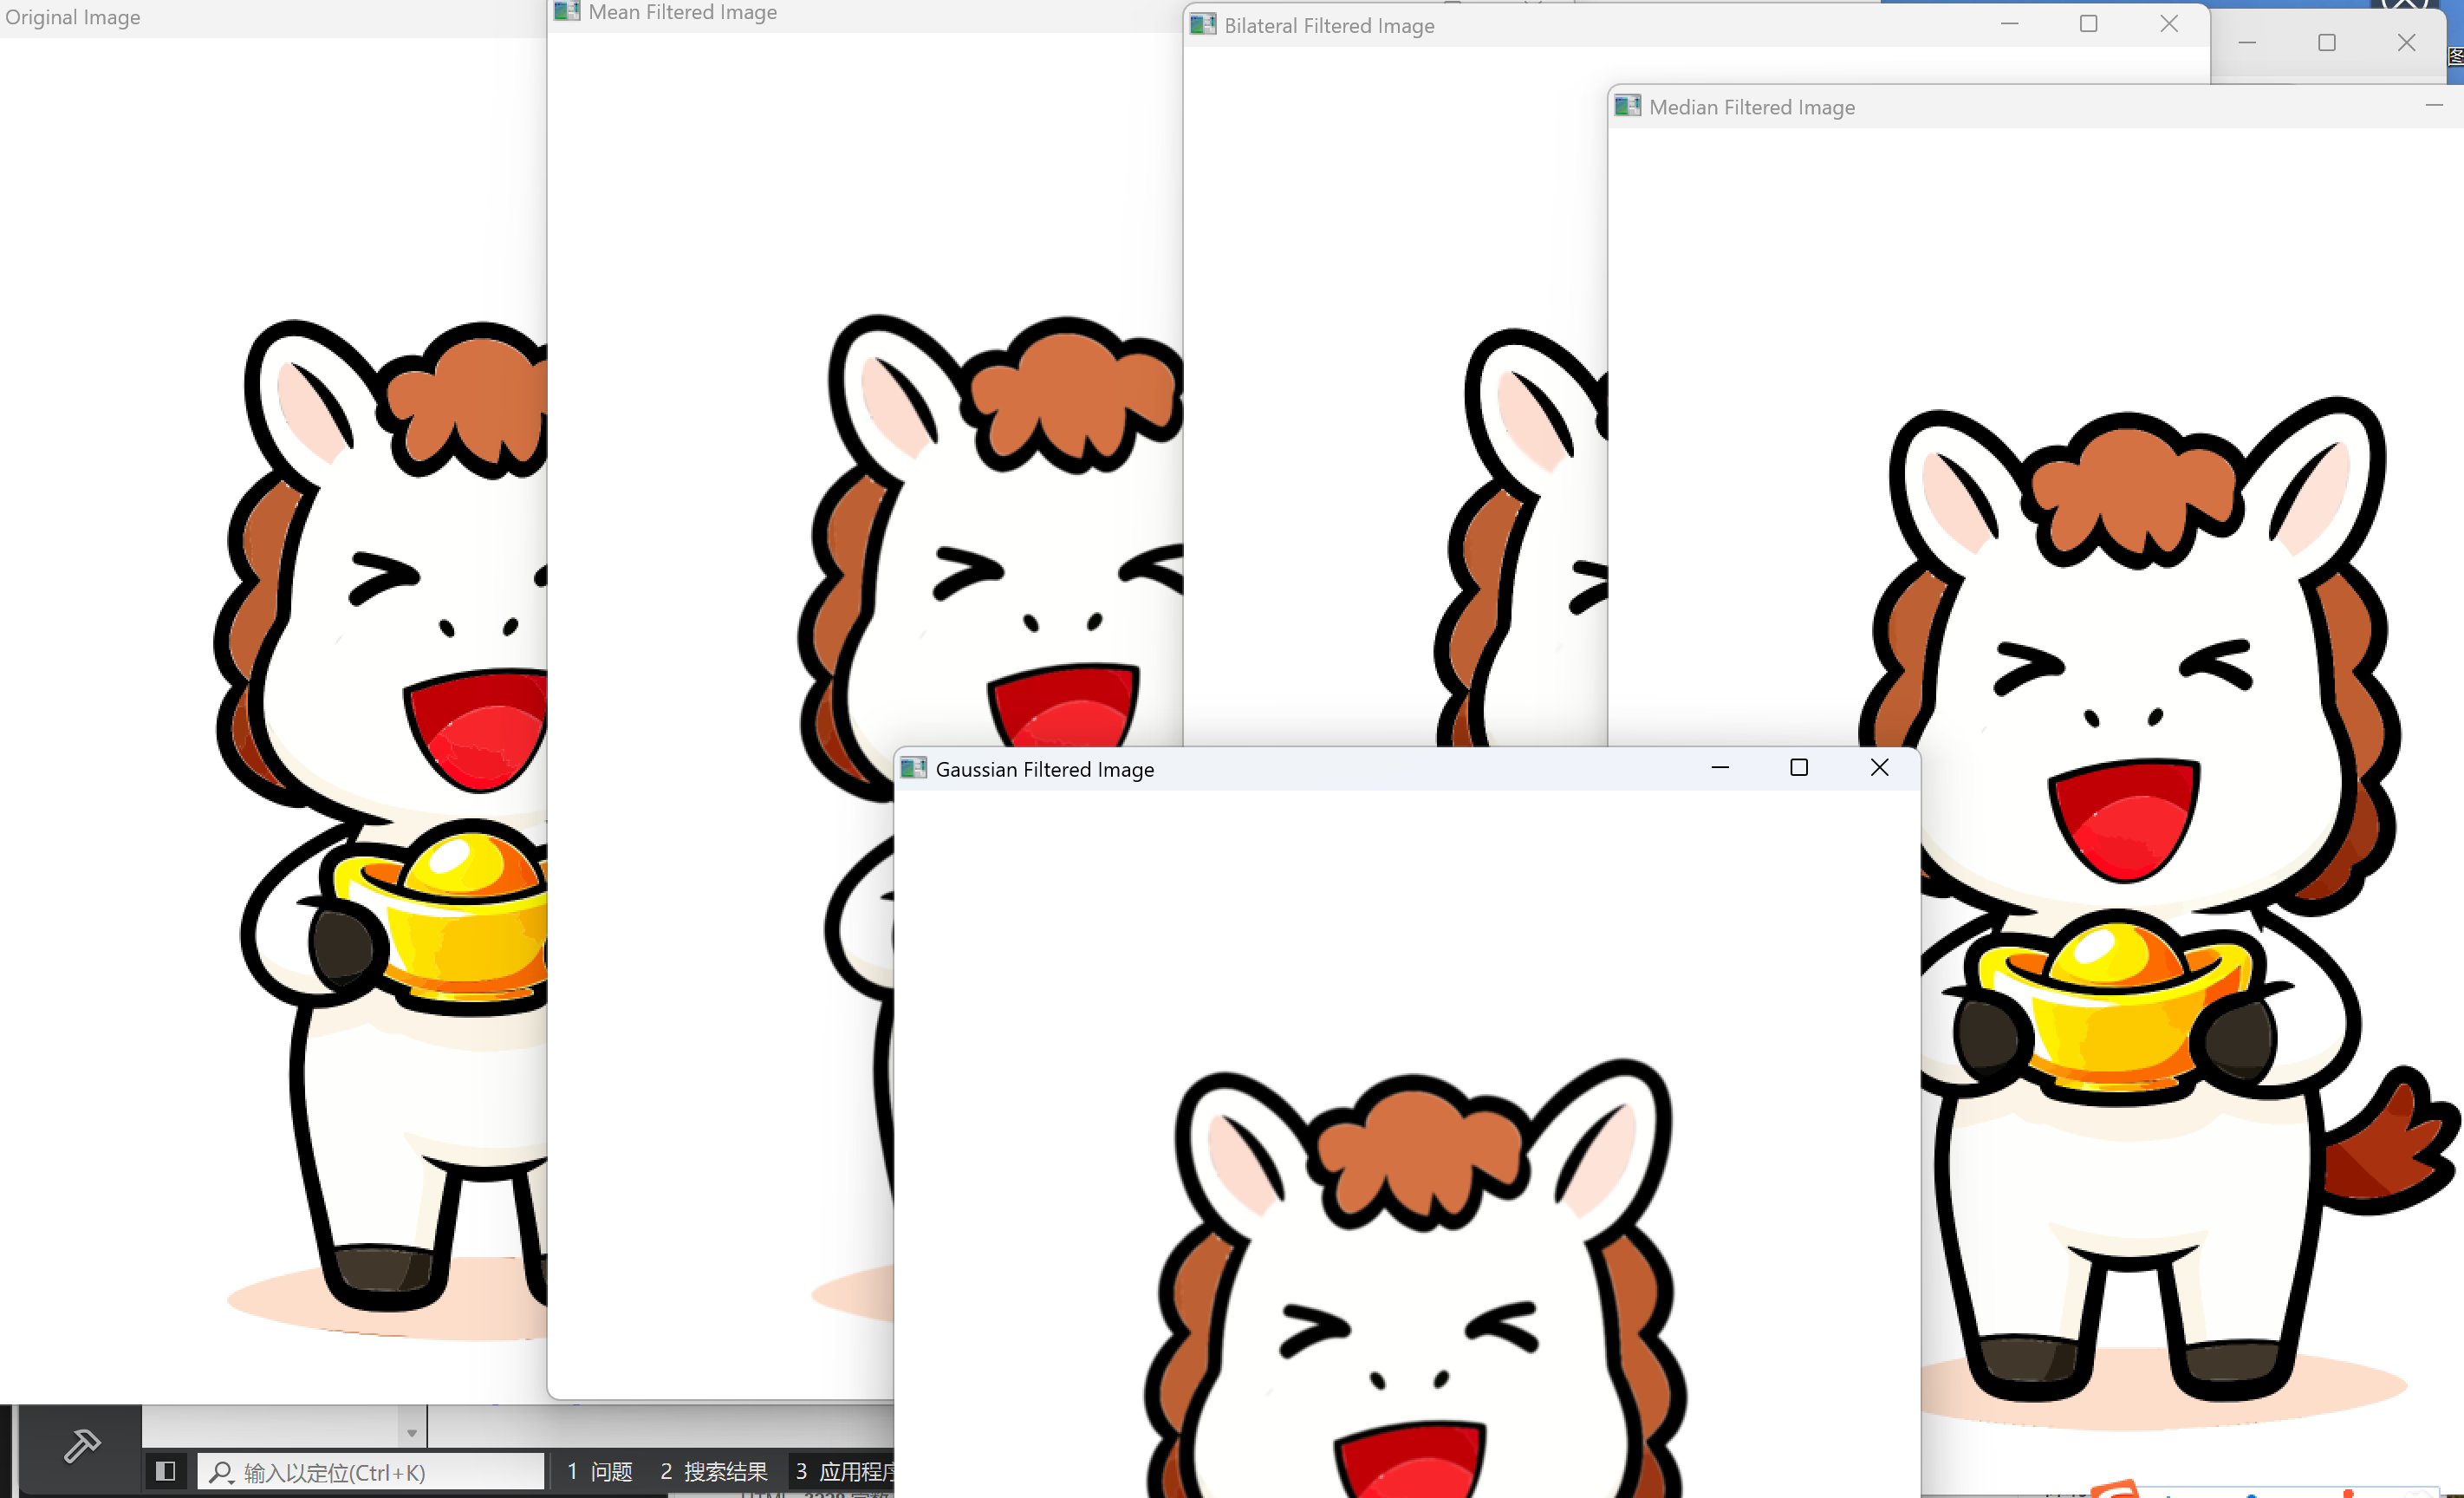2464x1498 pixels.
Task: Close the background window behind Bilateral window
Action: (x=2406, y=42)
